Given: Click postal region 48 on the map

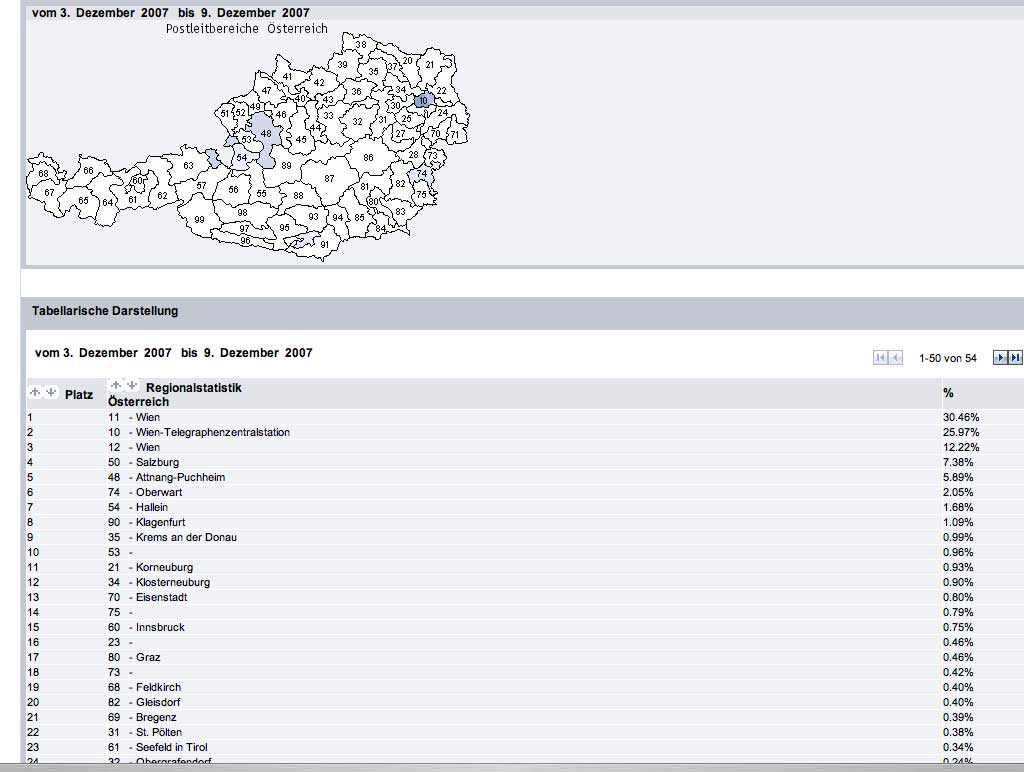Looking at the screenshot, I should point(265,133).
